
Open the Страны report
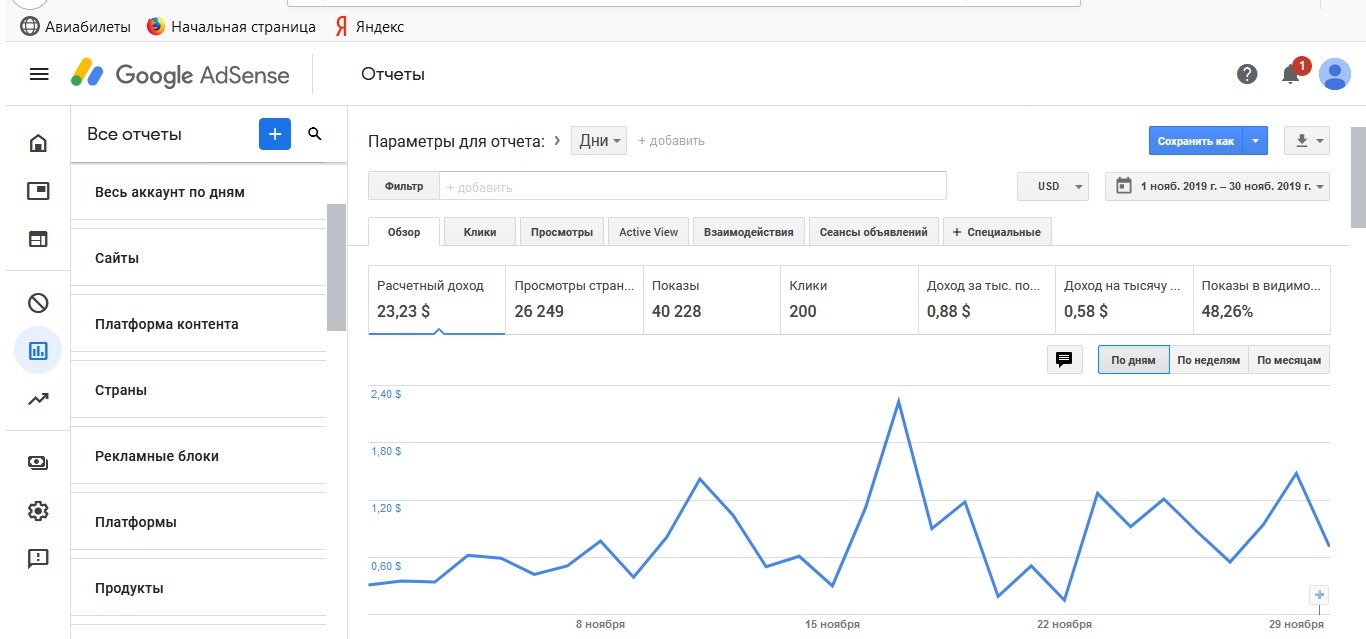[198, 390]
